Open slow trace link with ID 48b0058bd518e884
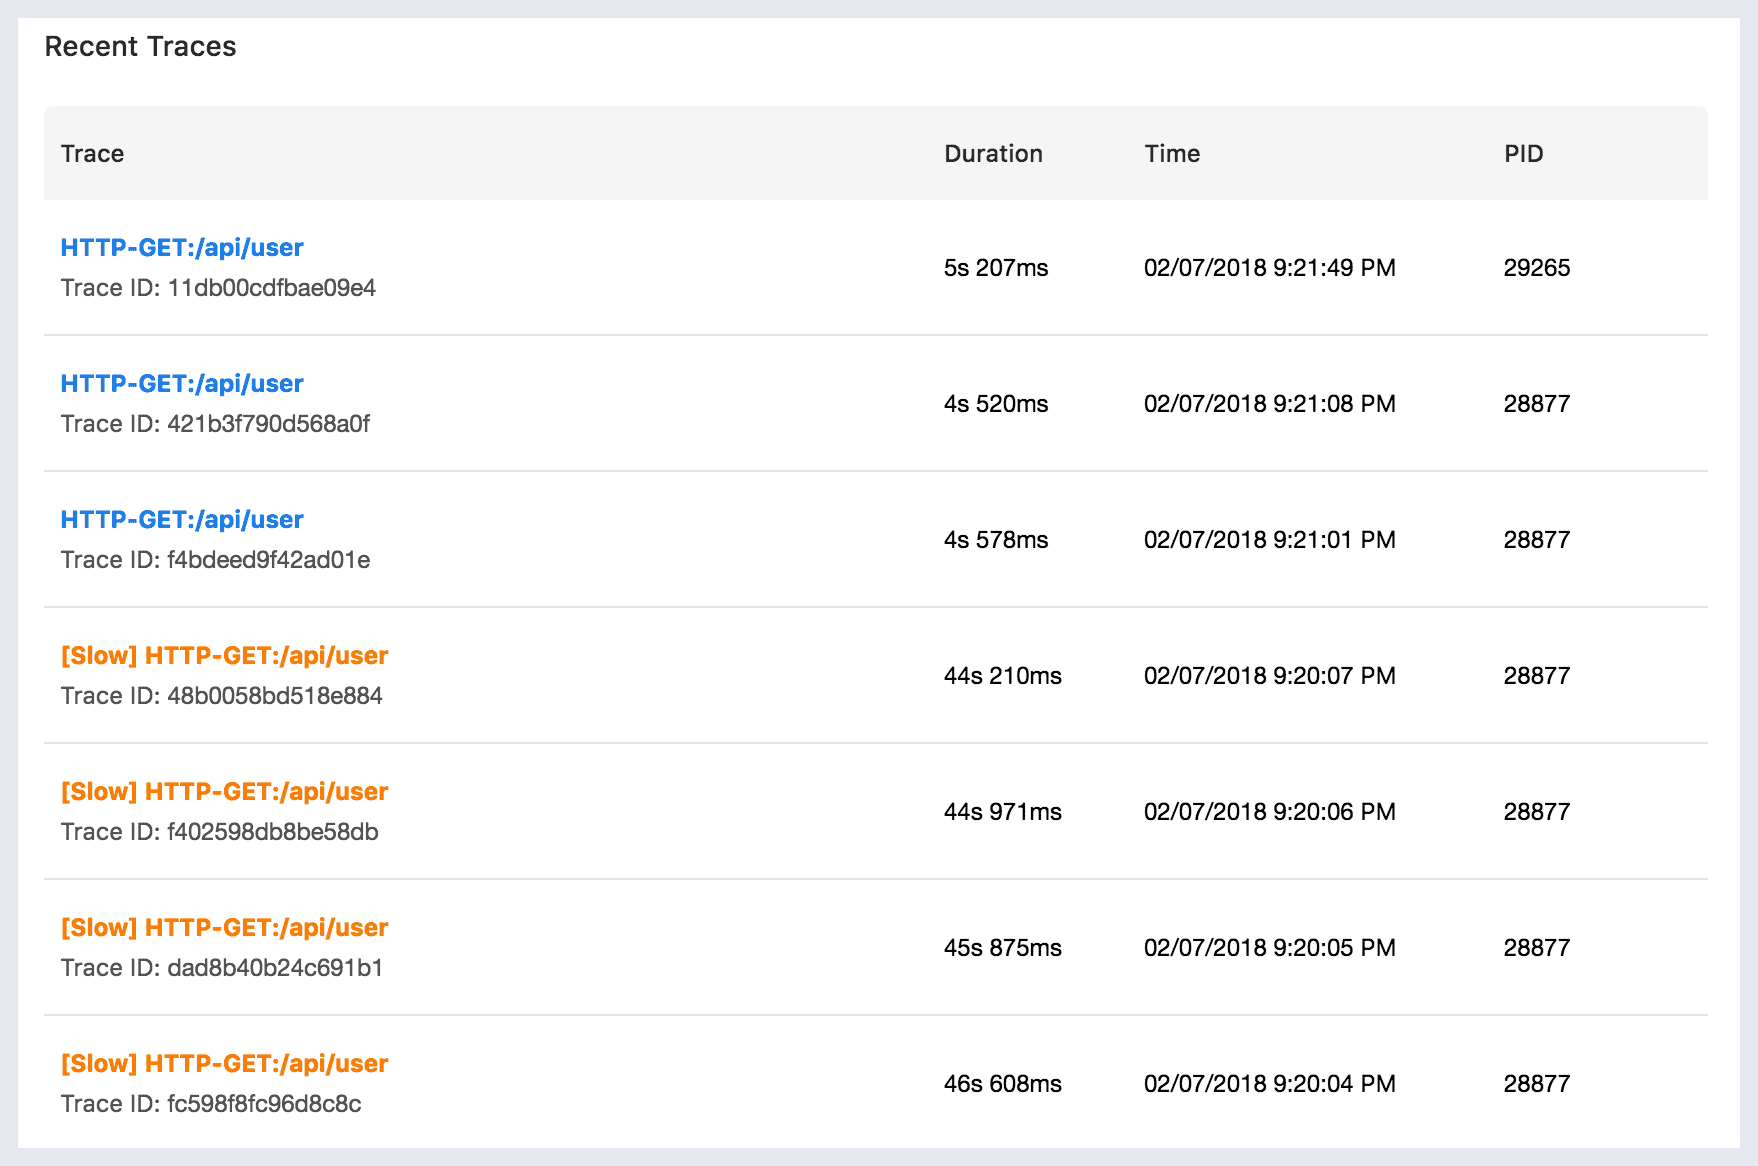 (x=225, y=656)
